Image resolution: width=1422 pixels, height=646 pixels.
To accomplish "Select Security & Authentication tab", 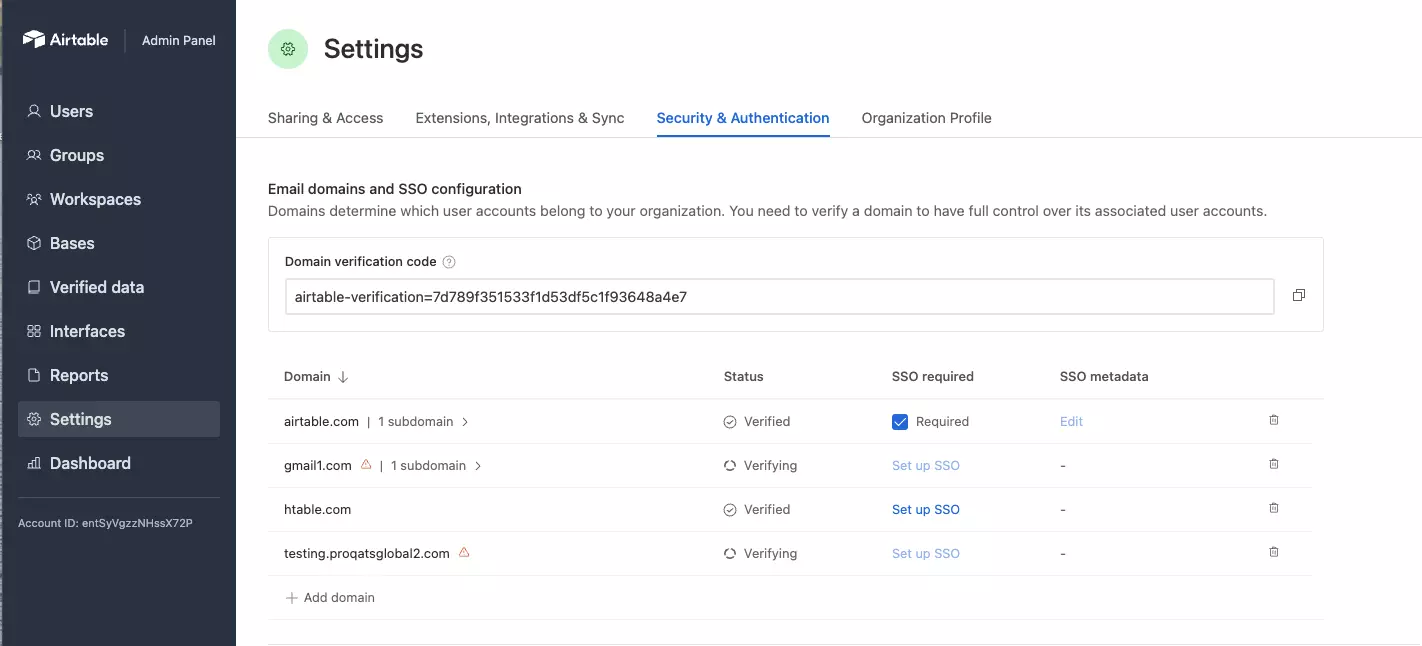I will (x=743, y=118).
